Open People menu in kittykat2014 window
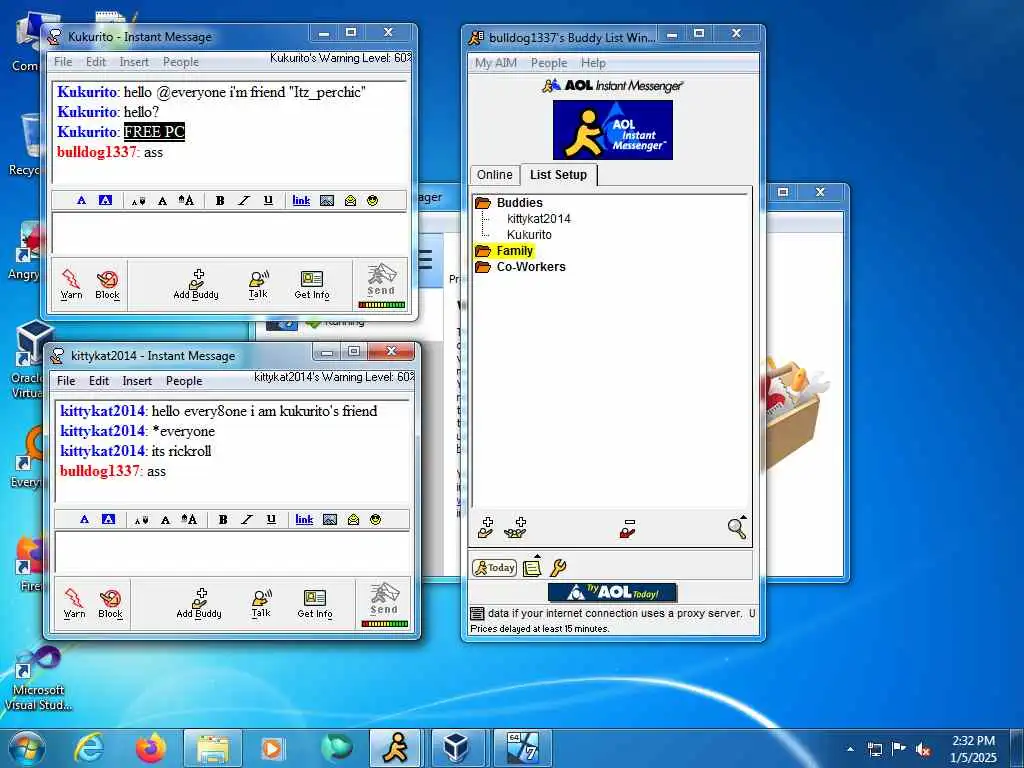Screen dimensions: 1024x768 coord(184,381)
